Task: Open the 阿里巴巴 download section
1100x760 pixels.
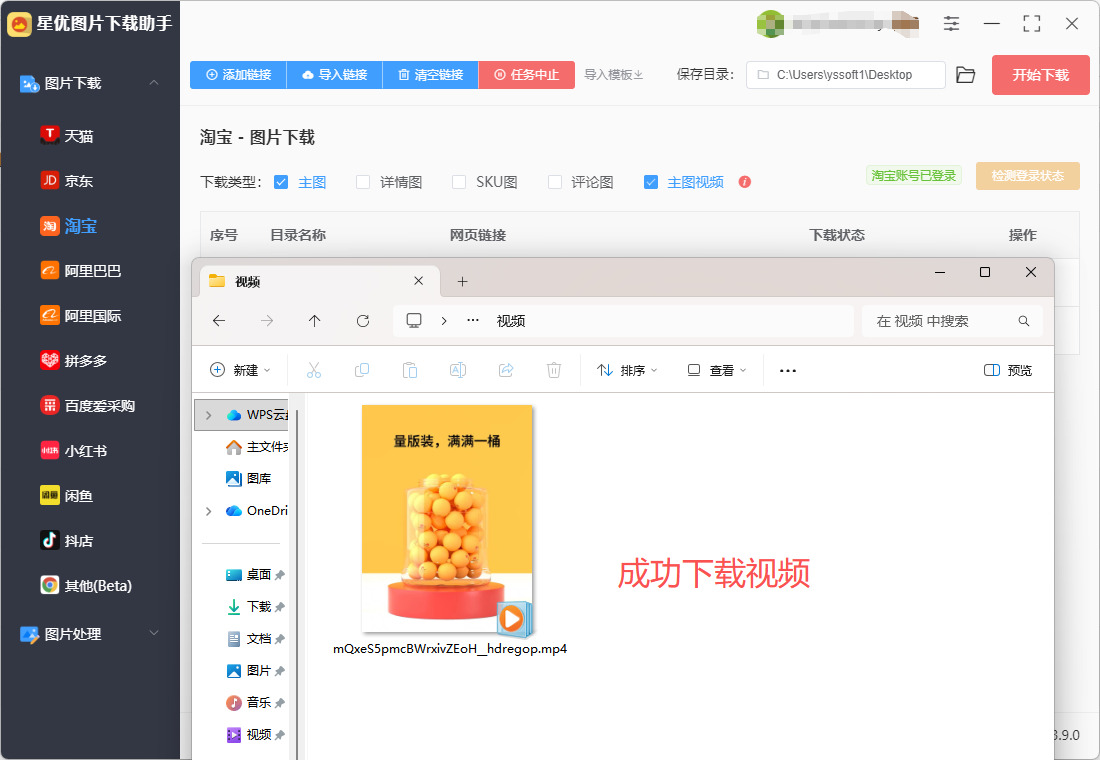Action: (81, 271)
